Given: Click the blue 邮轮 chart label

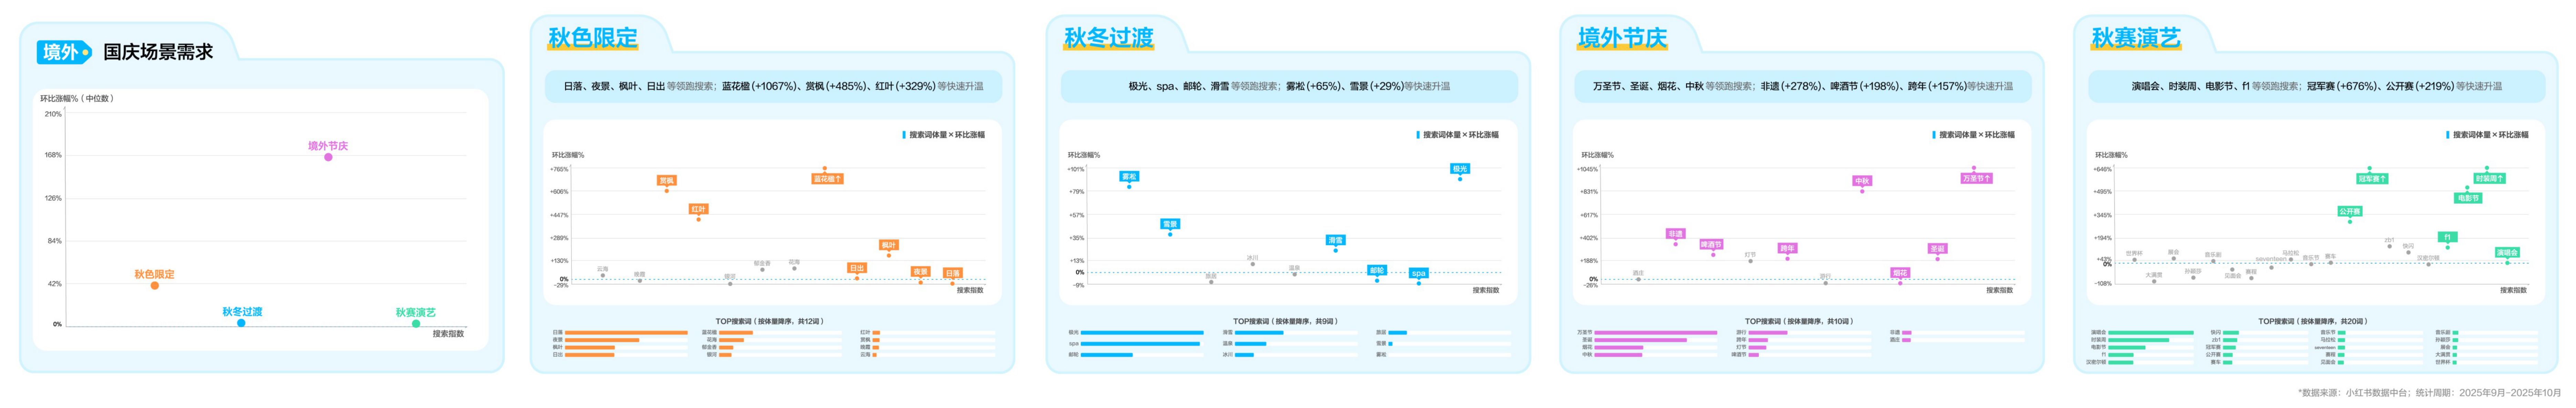Looking at the screenshot, I should click(x=1377, y=270).
